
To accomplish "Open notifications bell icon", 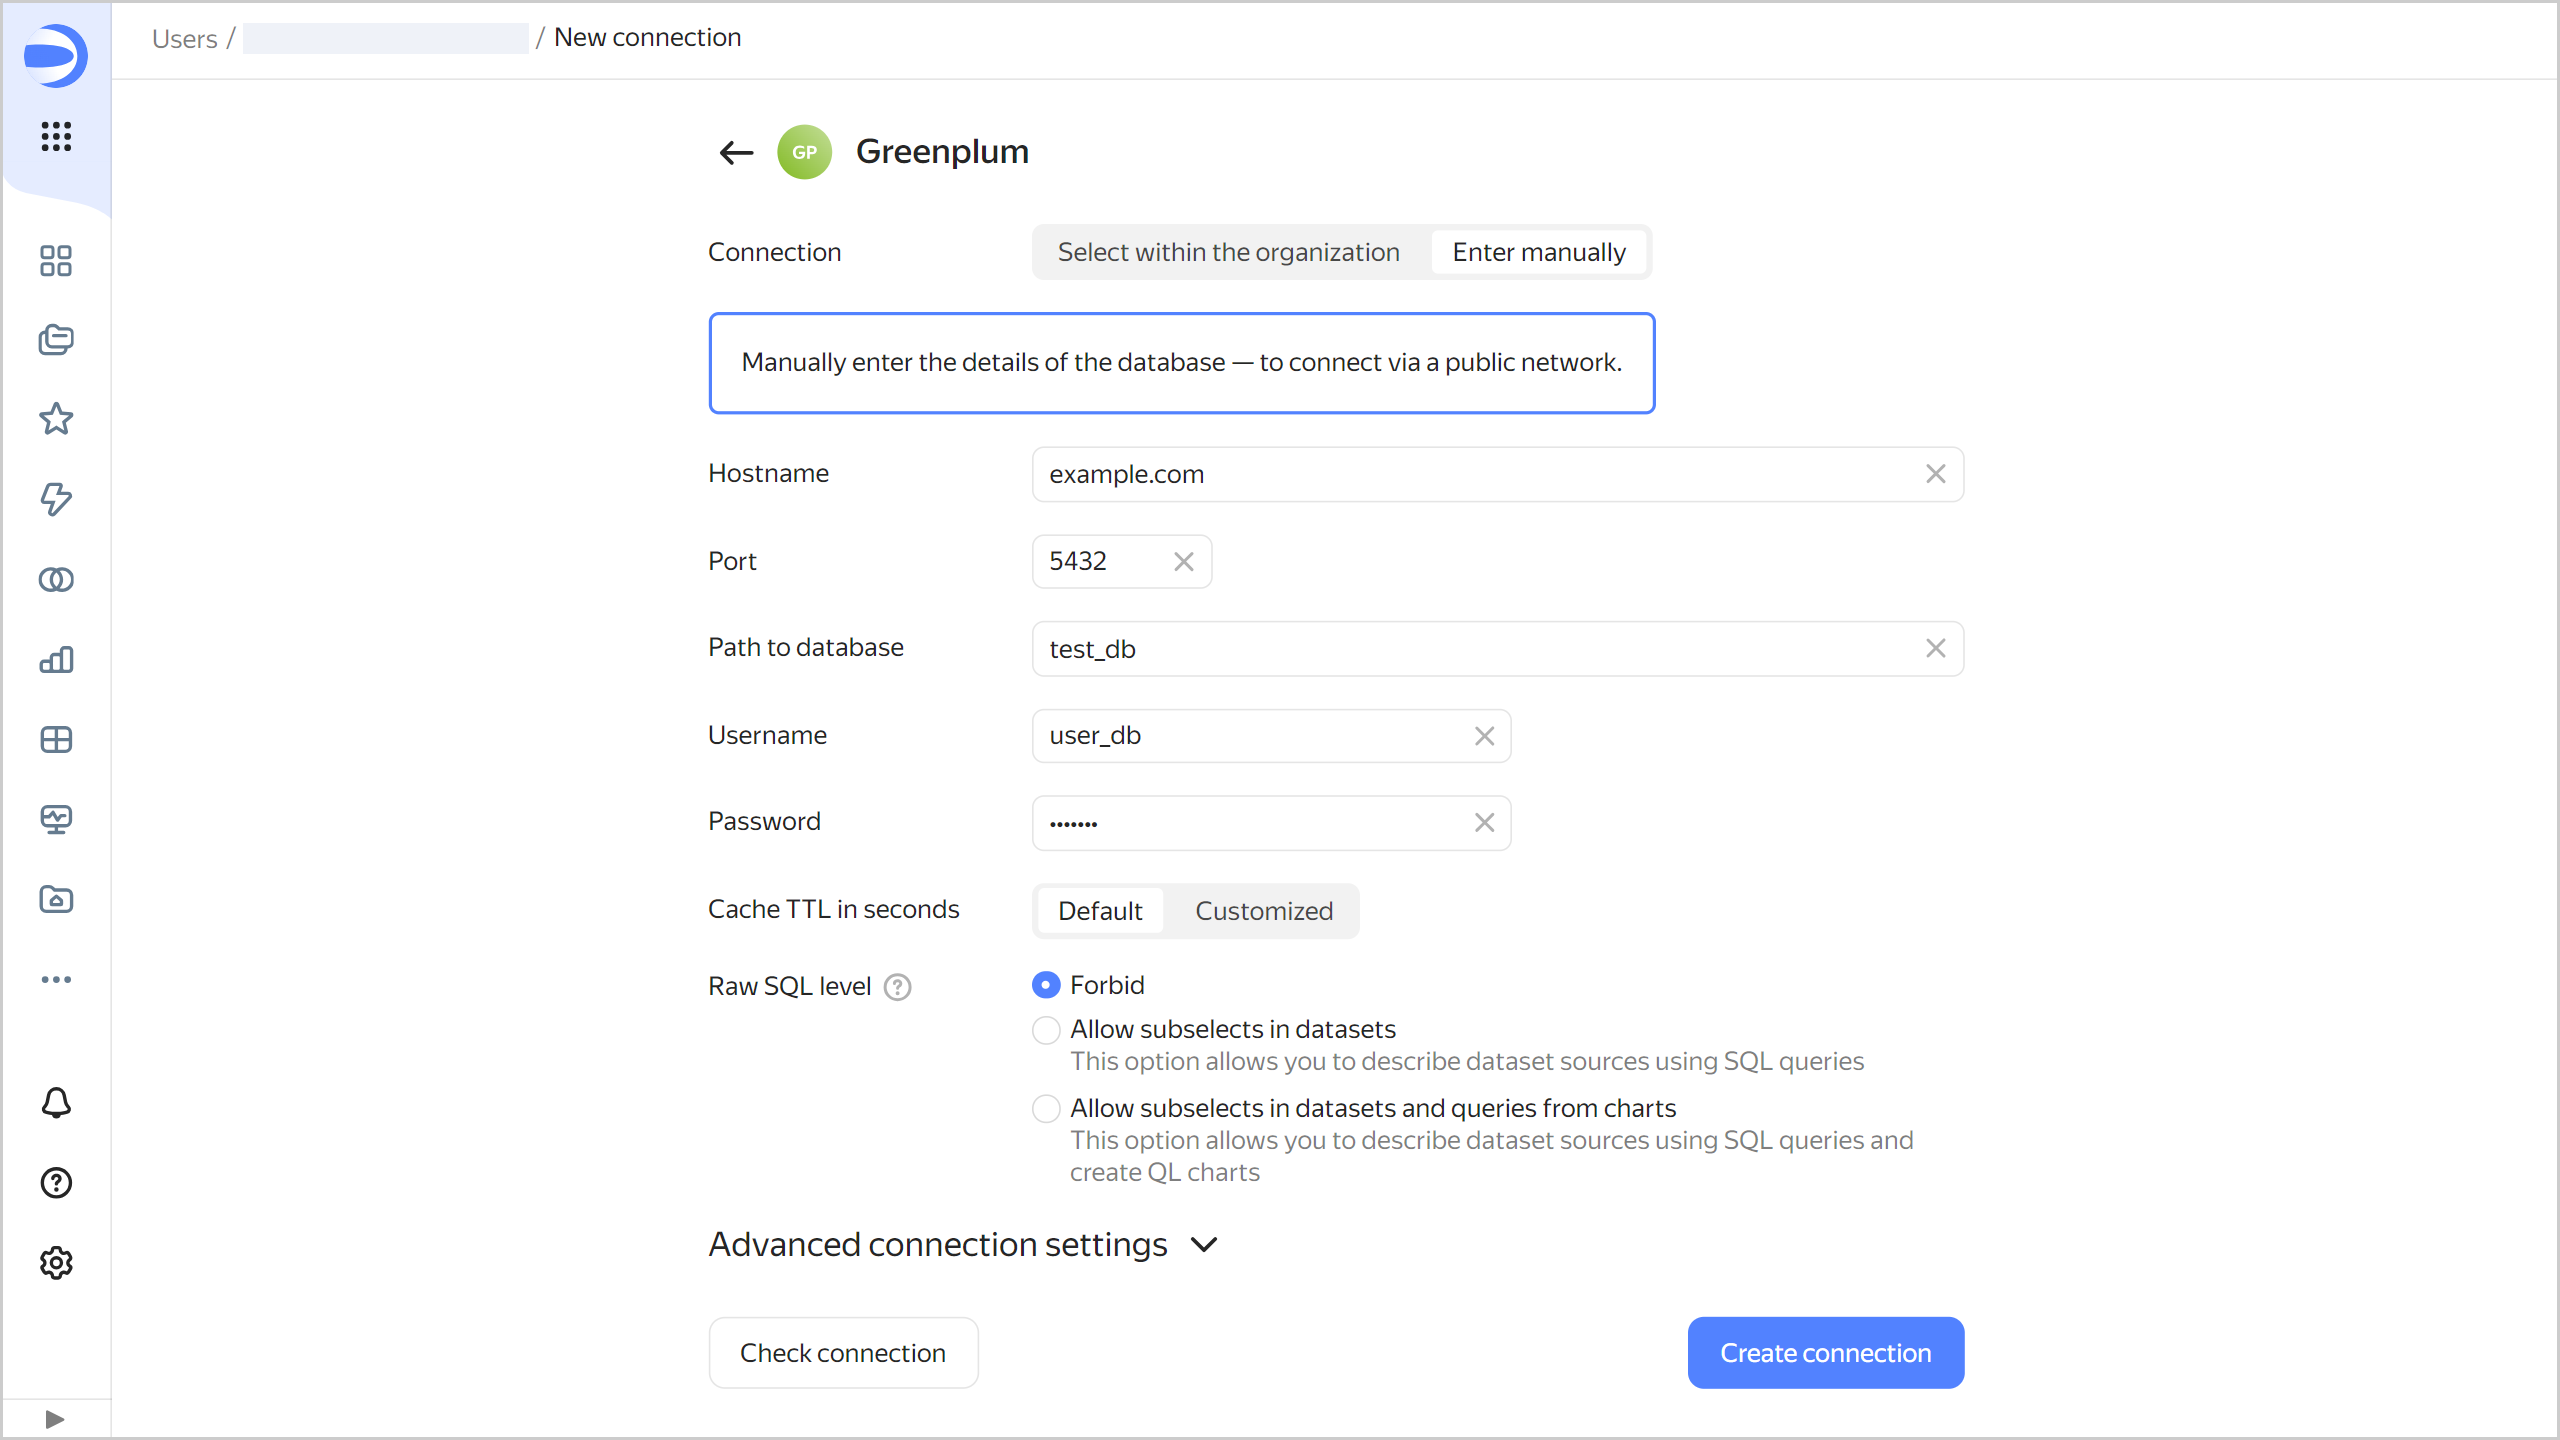I will [56, 1103].
